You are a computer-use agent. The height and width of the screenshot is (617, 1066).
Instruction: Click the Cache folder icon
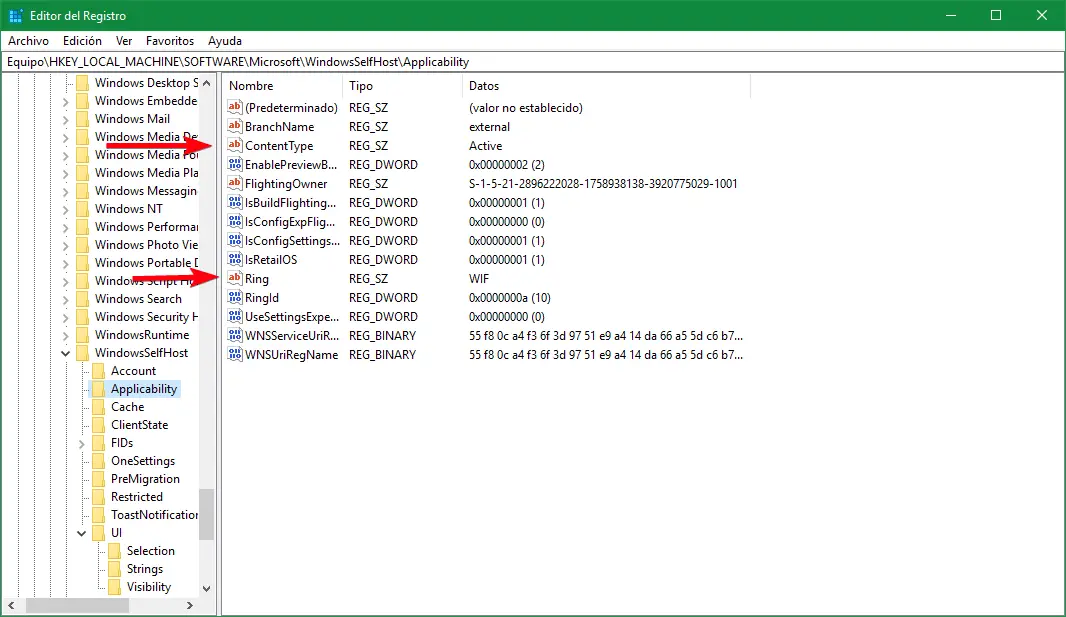coord(98,407)
